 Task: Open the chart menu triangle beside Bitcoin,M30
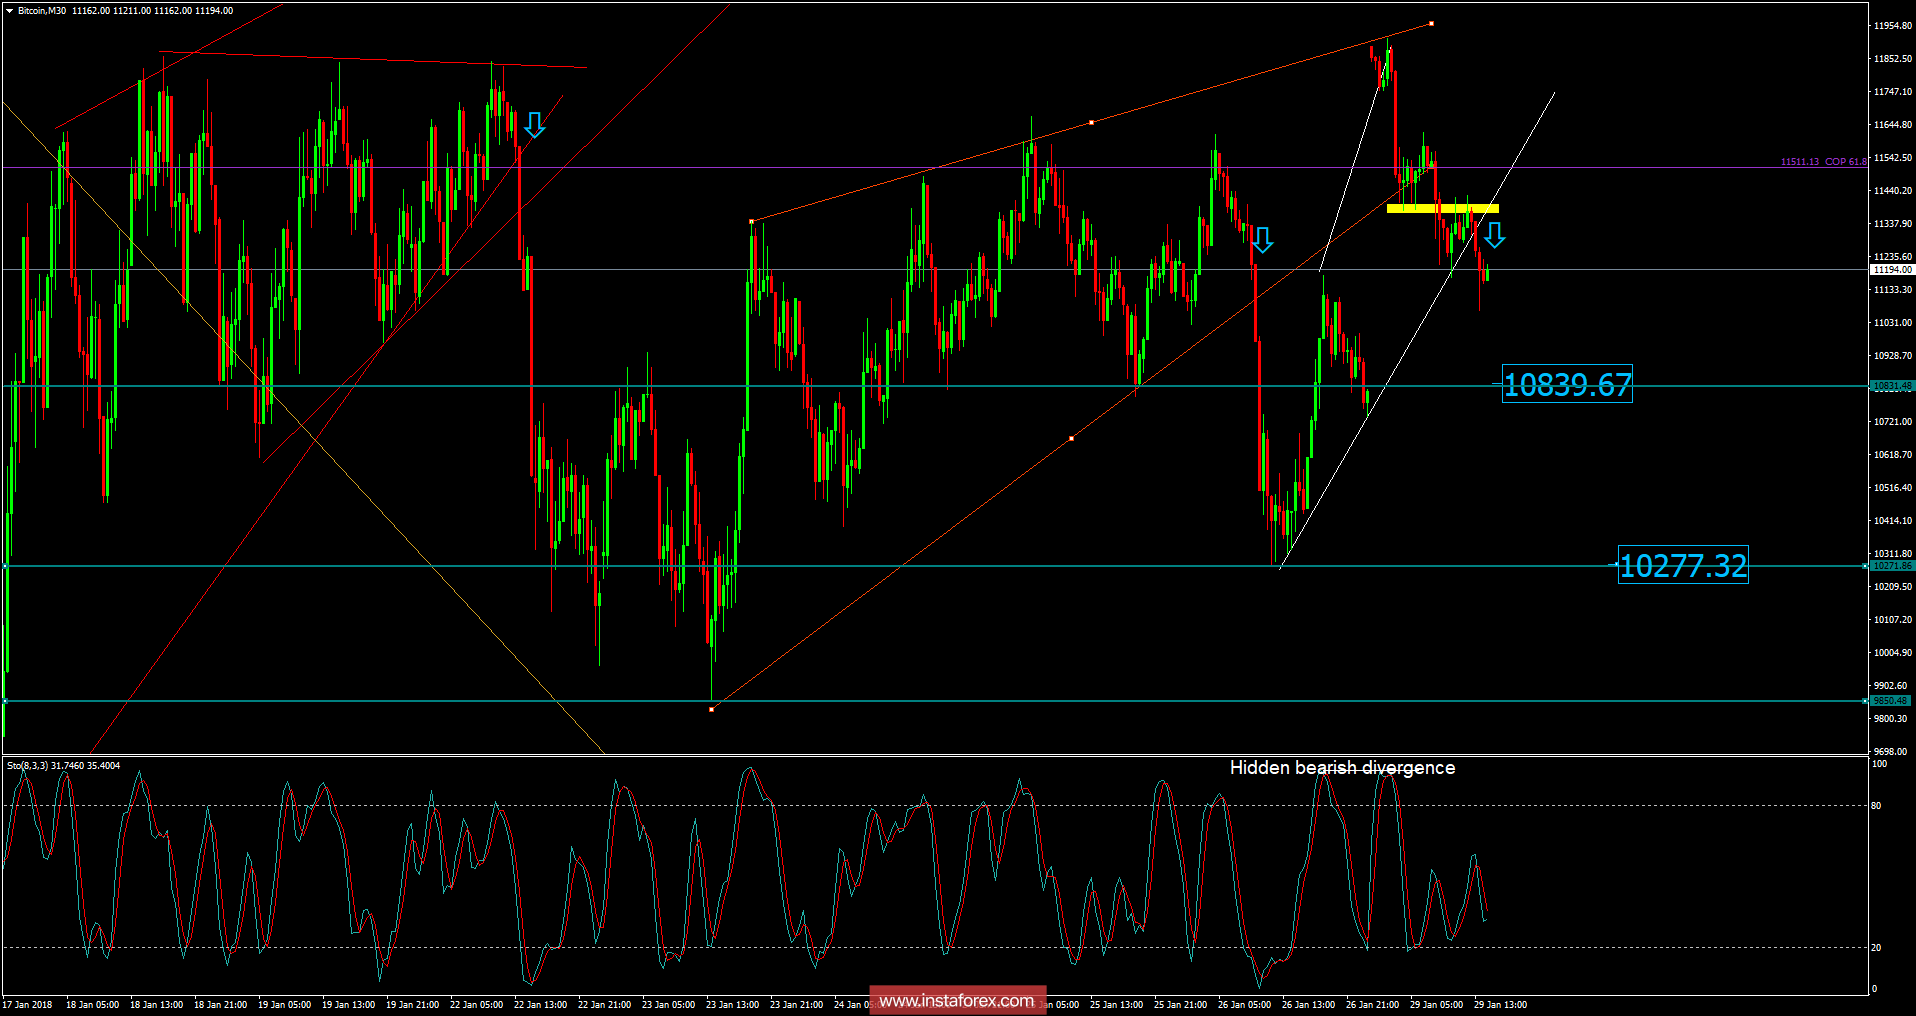9,11
